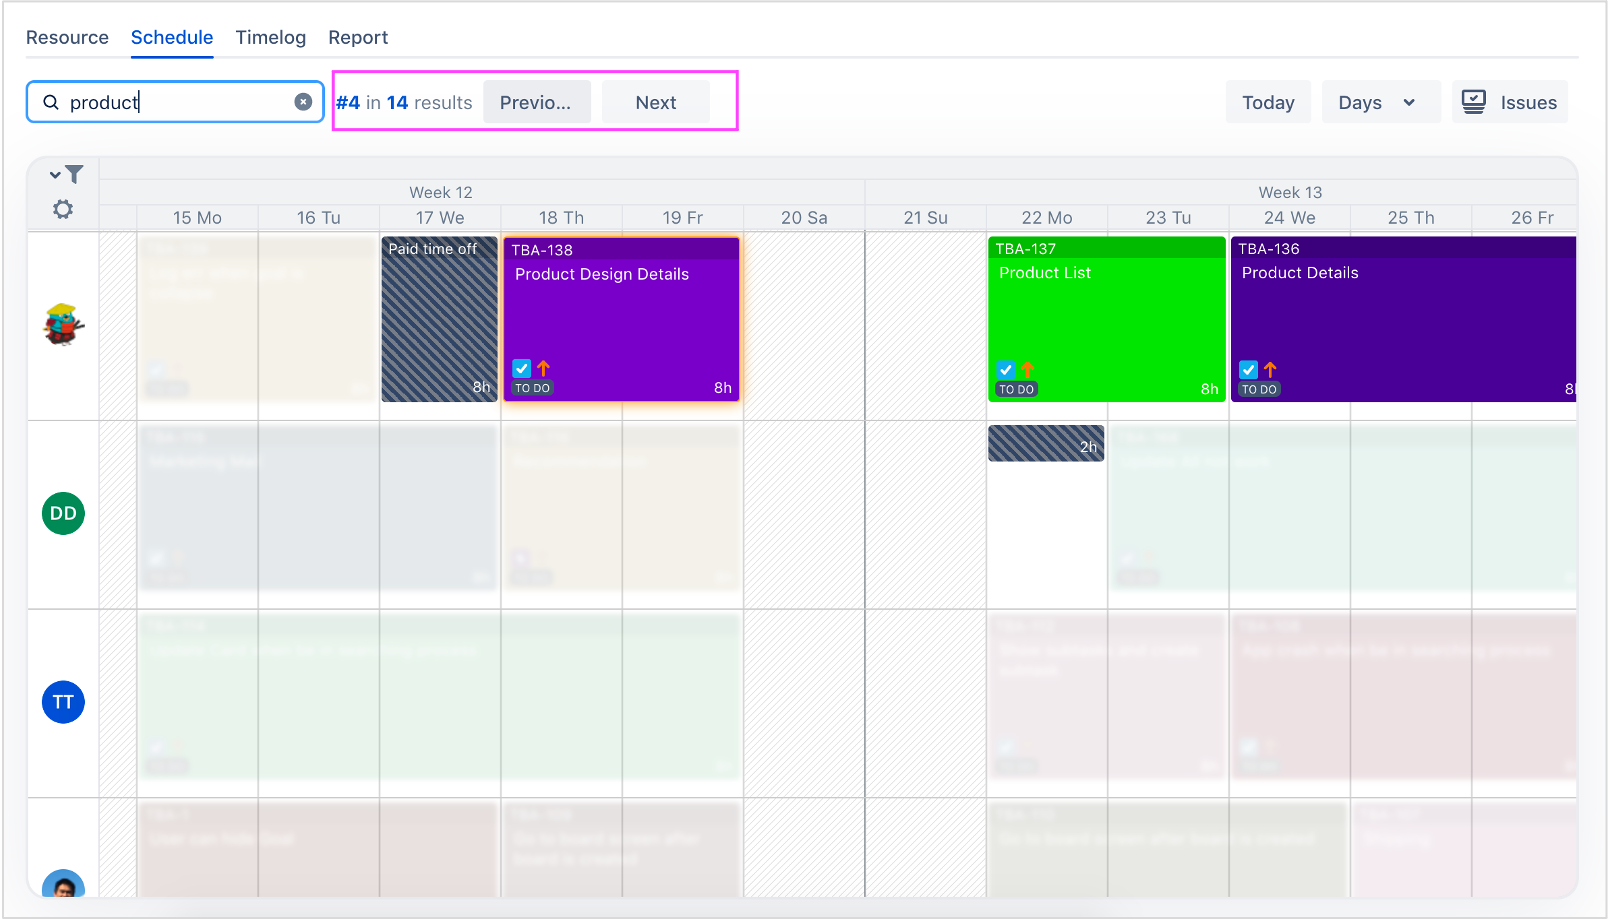Jump to Today in schedule

click(1267, 102)
